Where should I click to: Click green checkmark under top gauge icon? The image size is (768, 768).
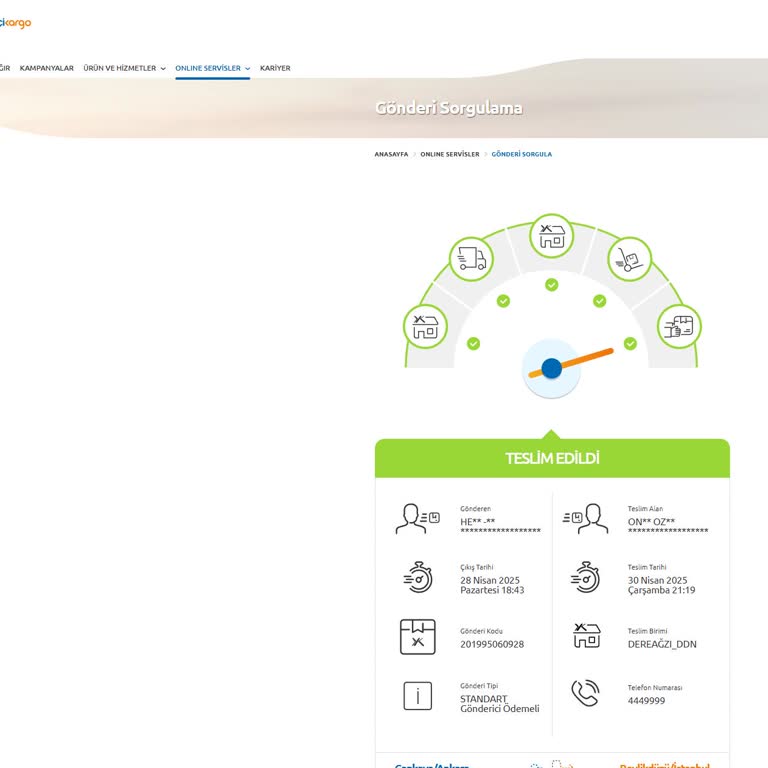552,285
